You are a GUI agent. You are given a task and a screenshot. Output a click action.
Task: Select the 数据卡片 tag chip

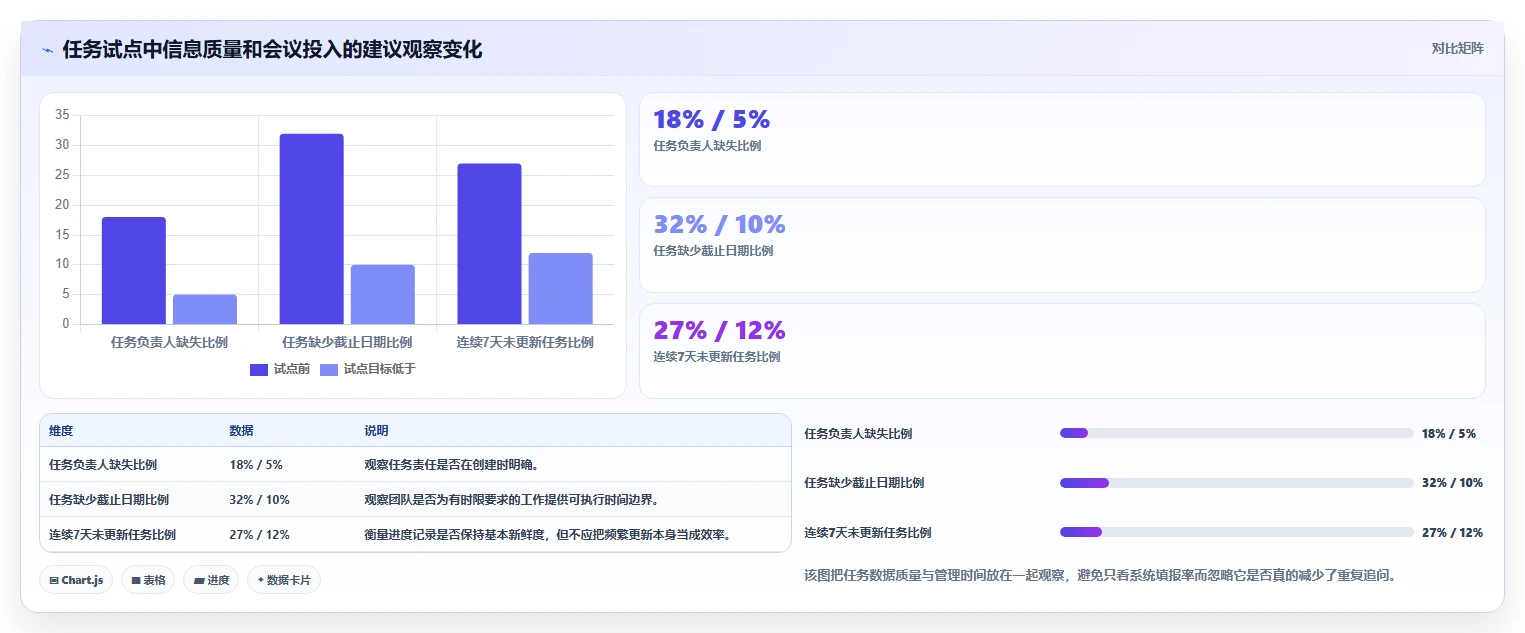(284, 580)
